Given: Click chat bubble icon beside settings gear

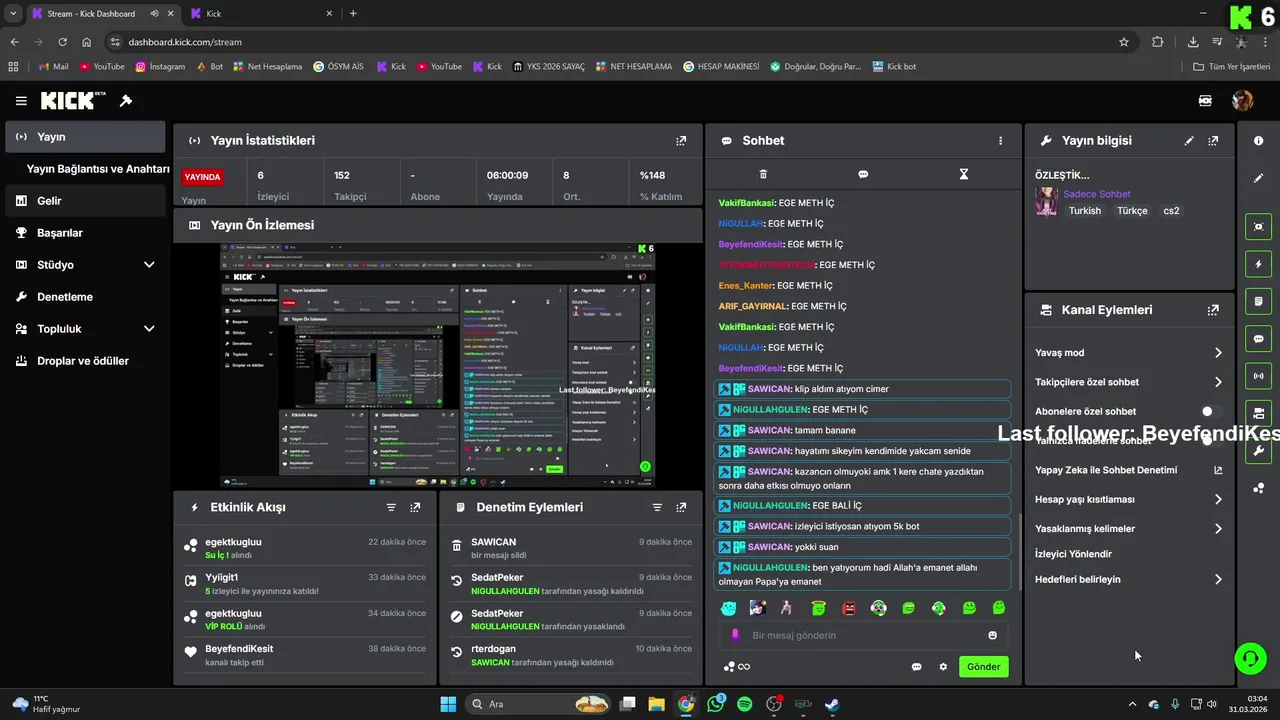Looking at the screenshot, I should (x=916, y=667).
